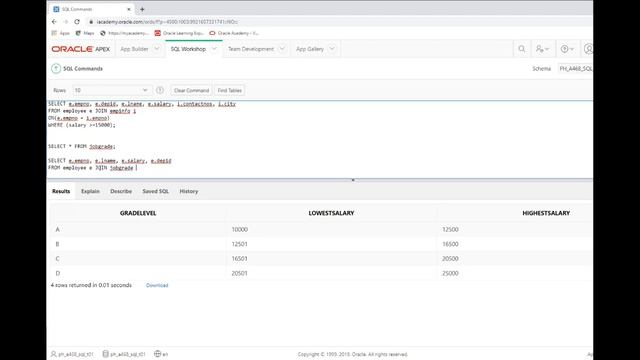Click lowest salary value 16501

click(x=240, y=259)
